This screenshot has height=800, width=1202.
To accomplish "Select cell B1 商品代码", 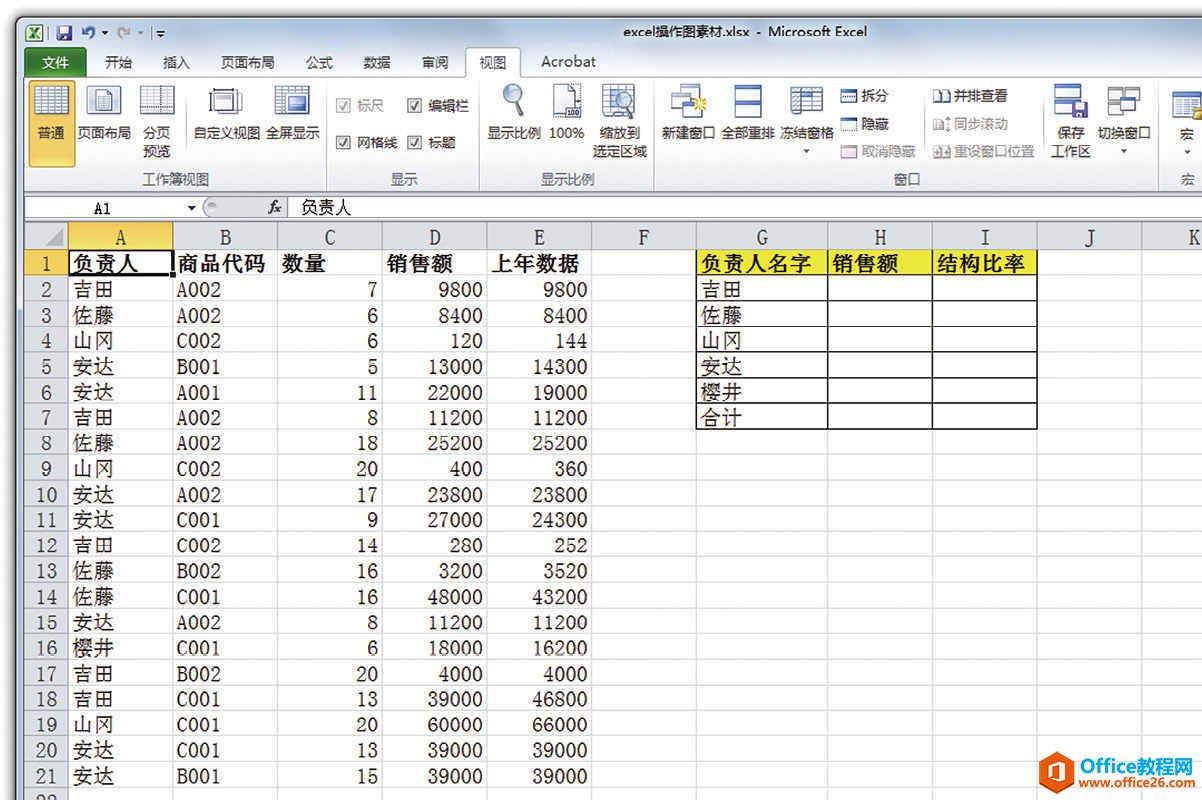I will click(225, 263).
